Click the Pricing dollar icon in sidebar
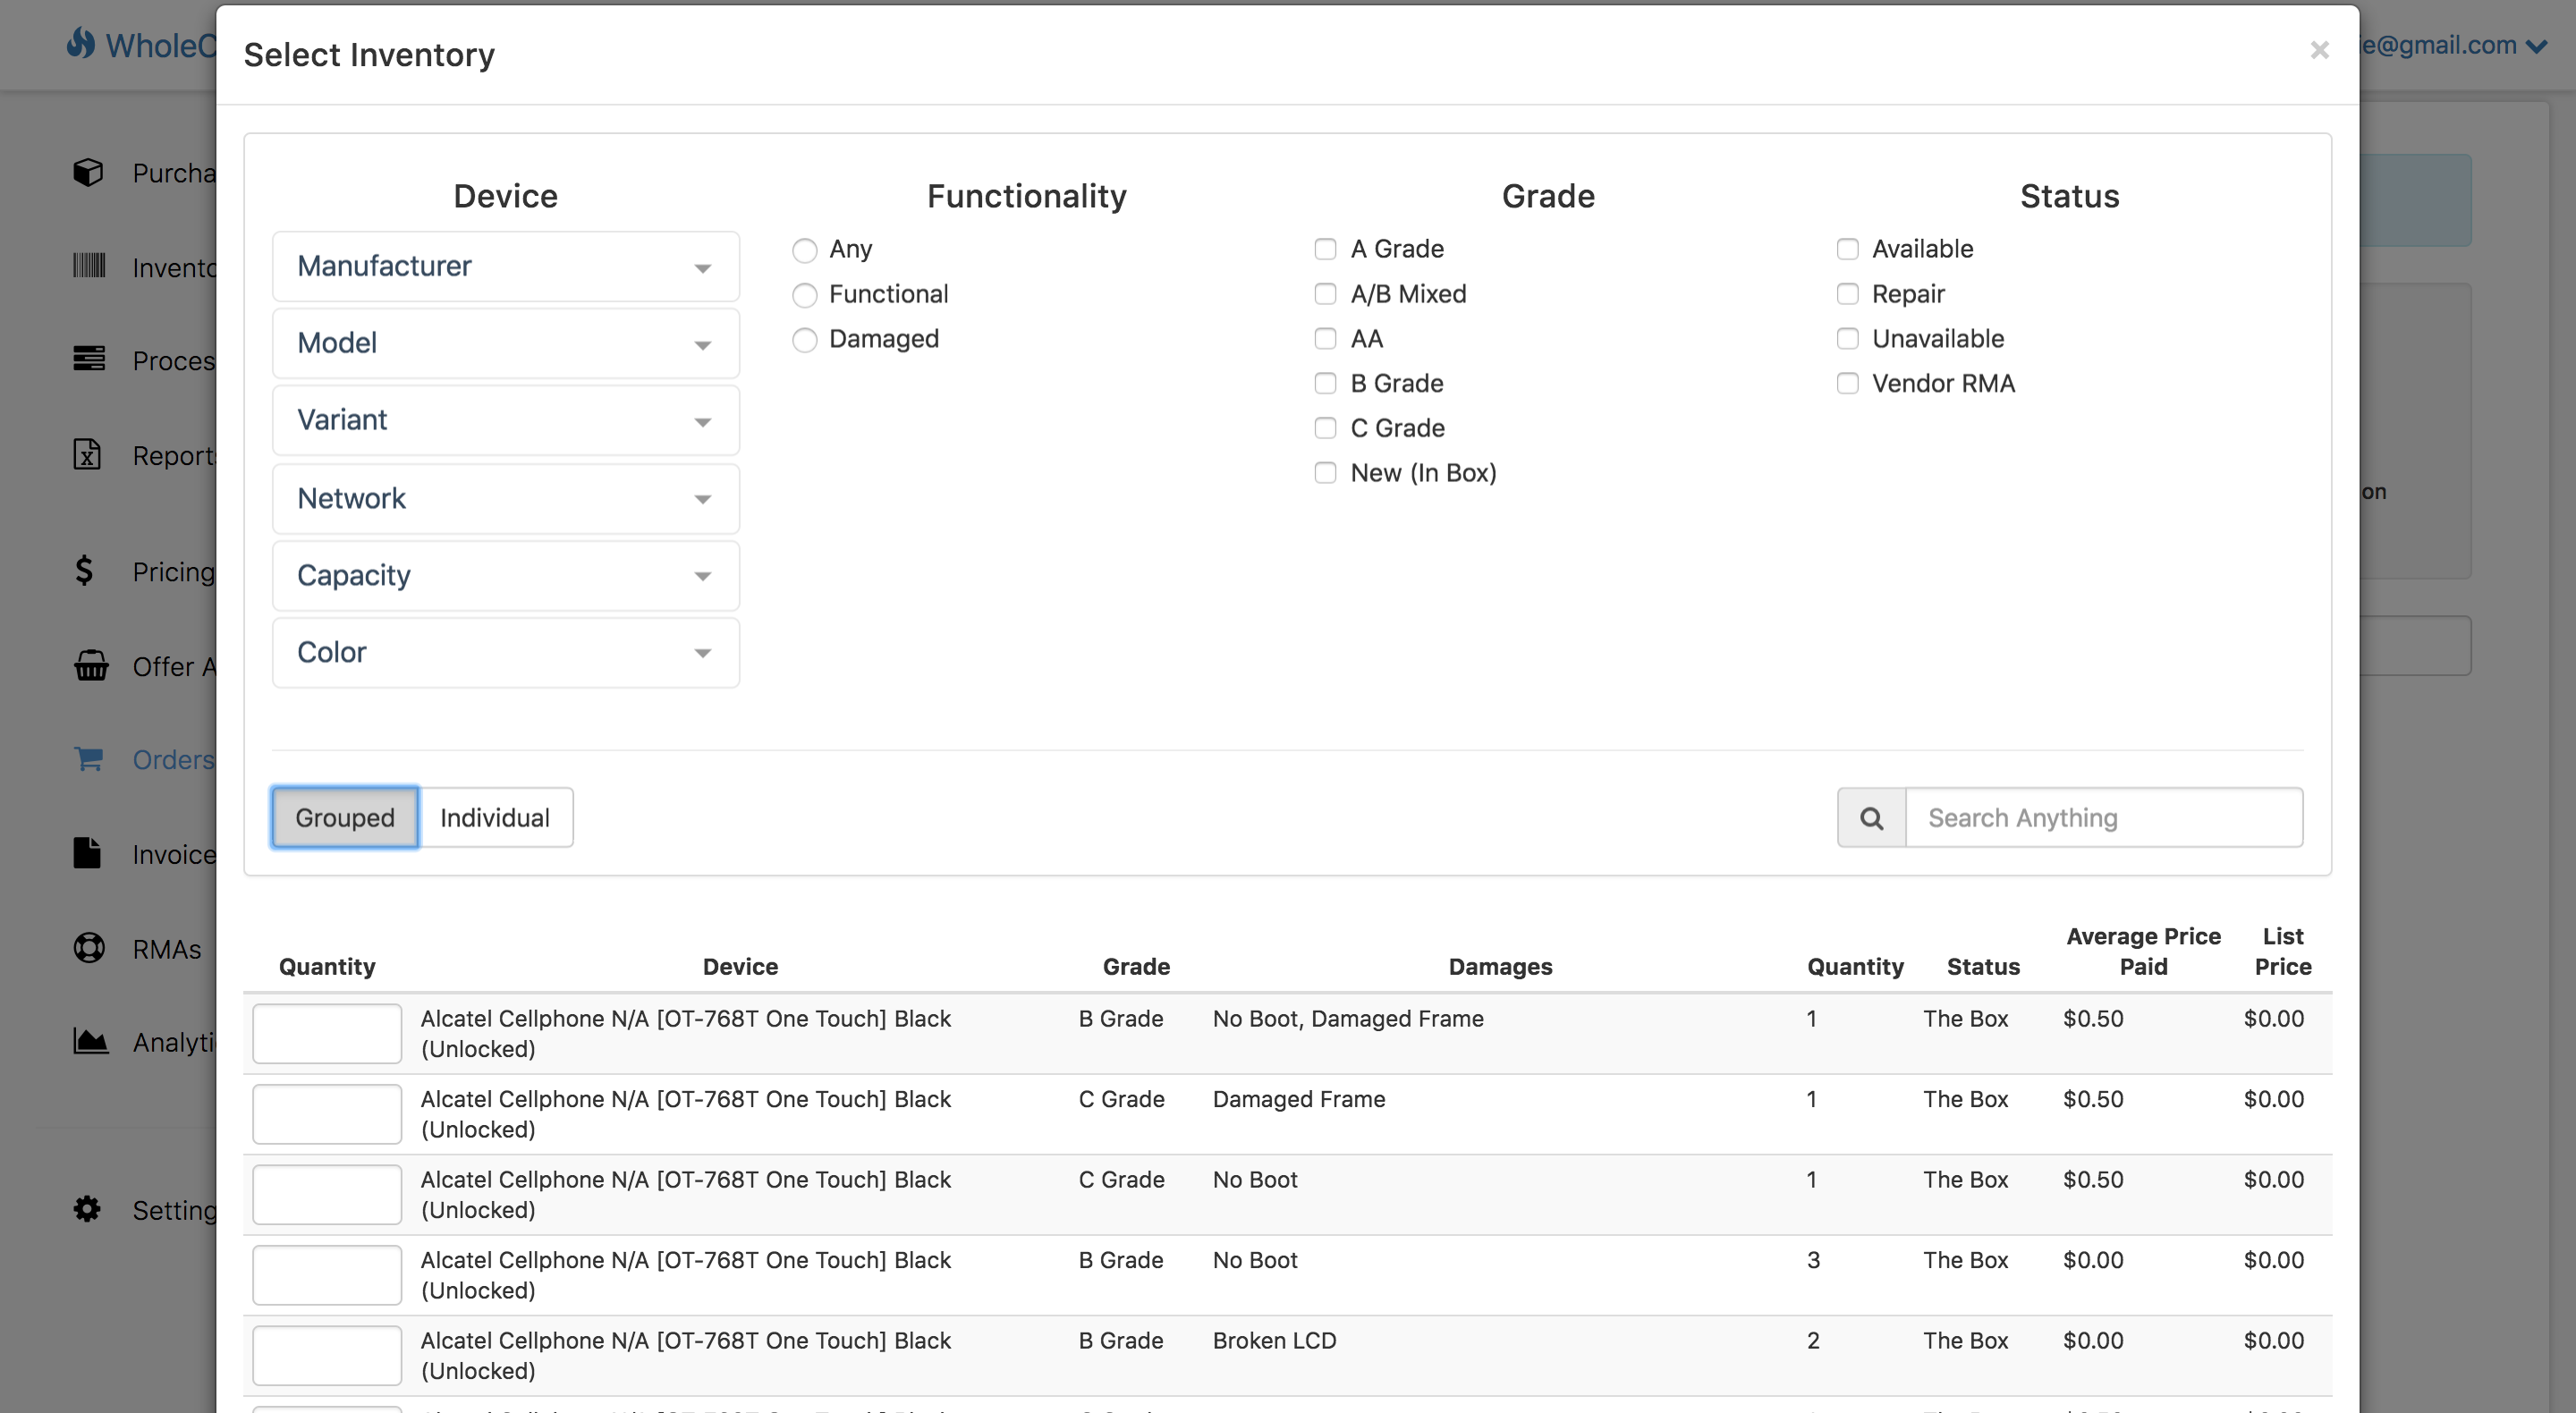Screen dimensions: 2576x1413 tap(85, 570)
